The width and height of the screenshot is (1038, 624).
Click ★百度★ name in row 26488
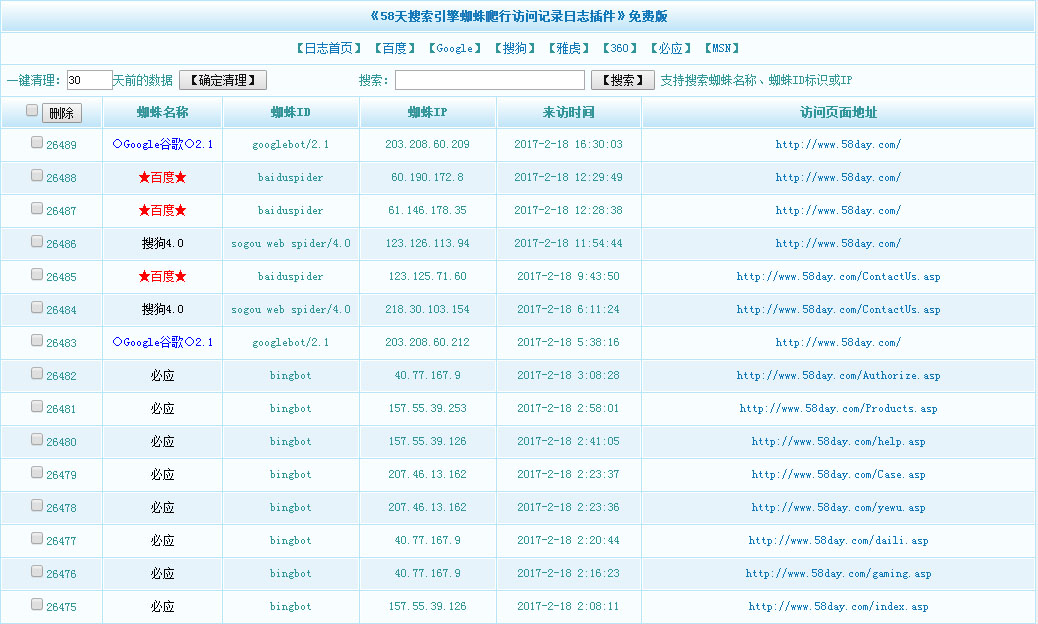pos(163,177)
